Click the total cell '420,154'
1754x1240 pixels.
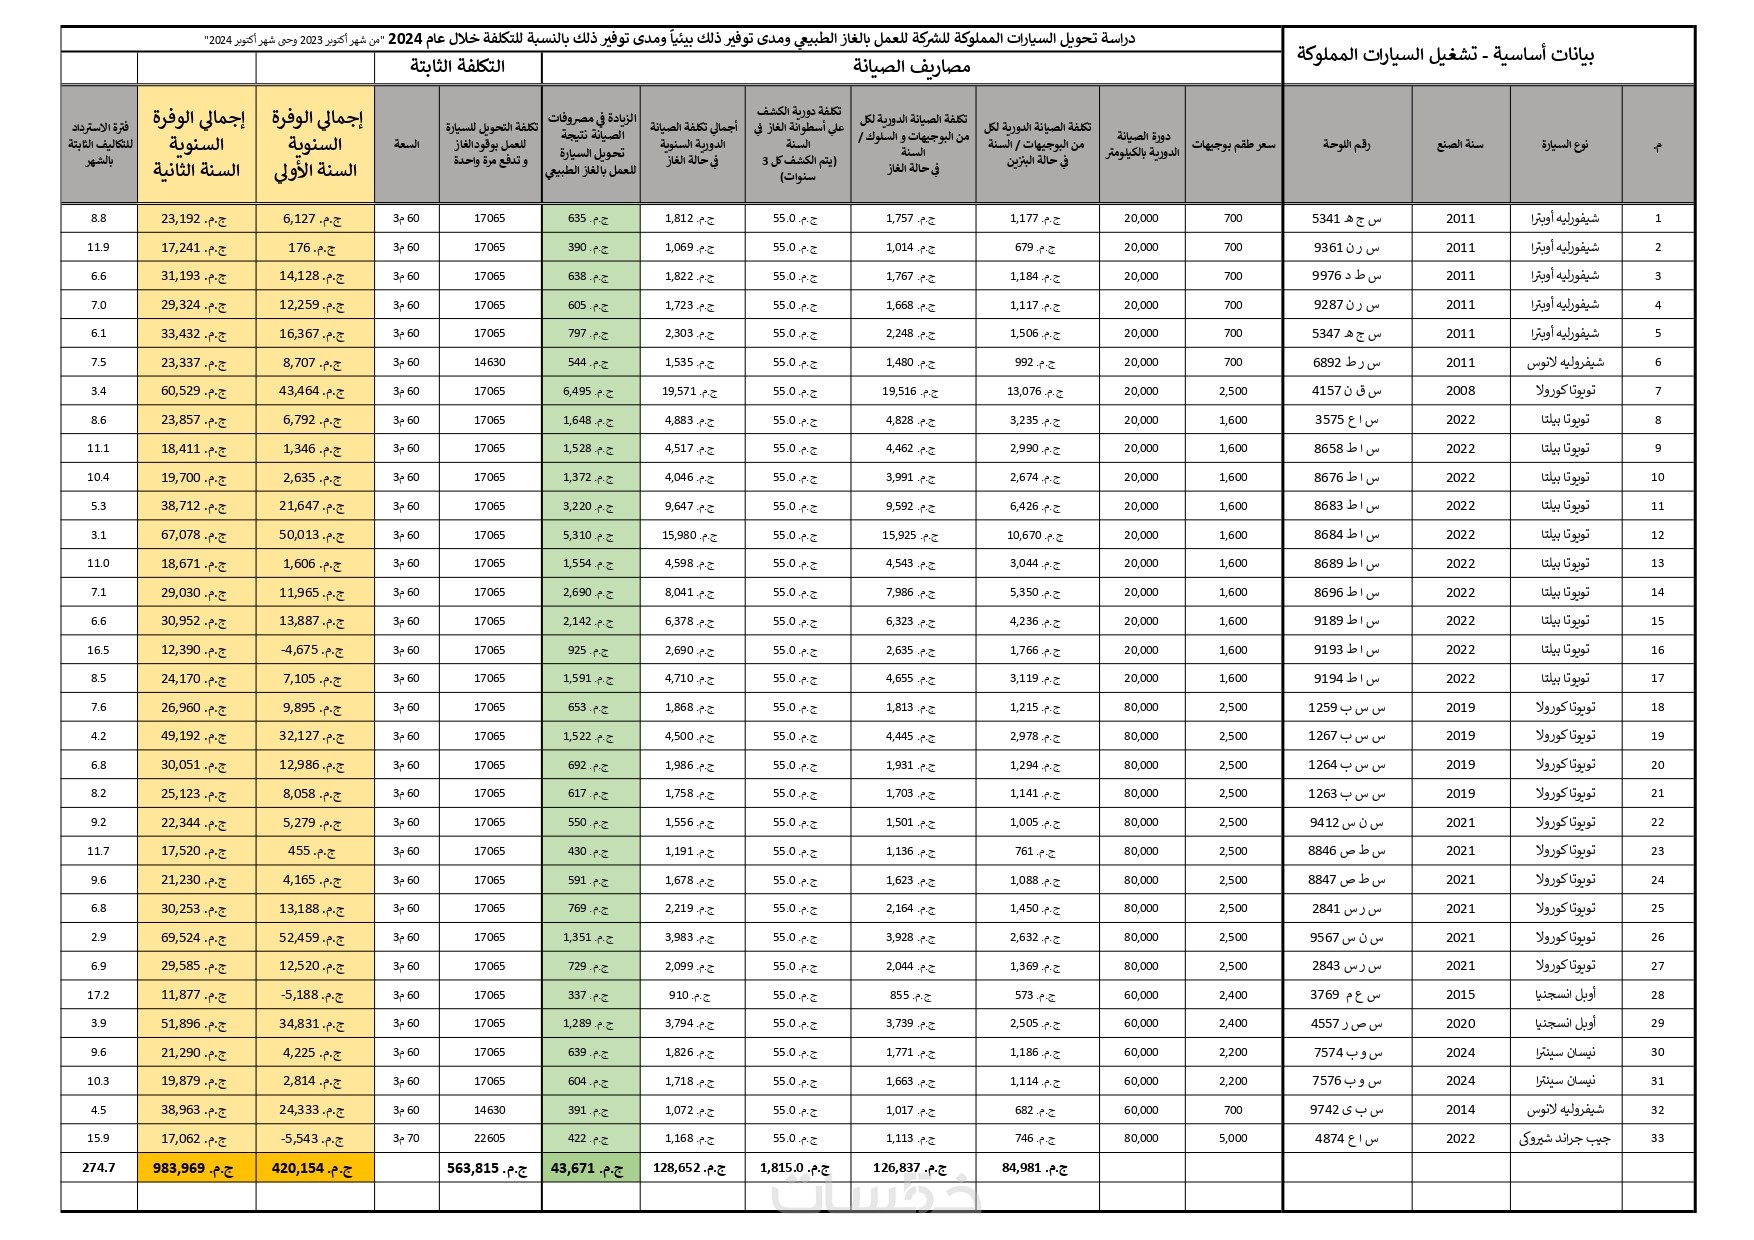point(315,1167)
